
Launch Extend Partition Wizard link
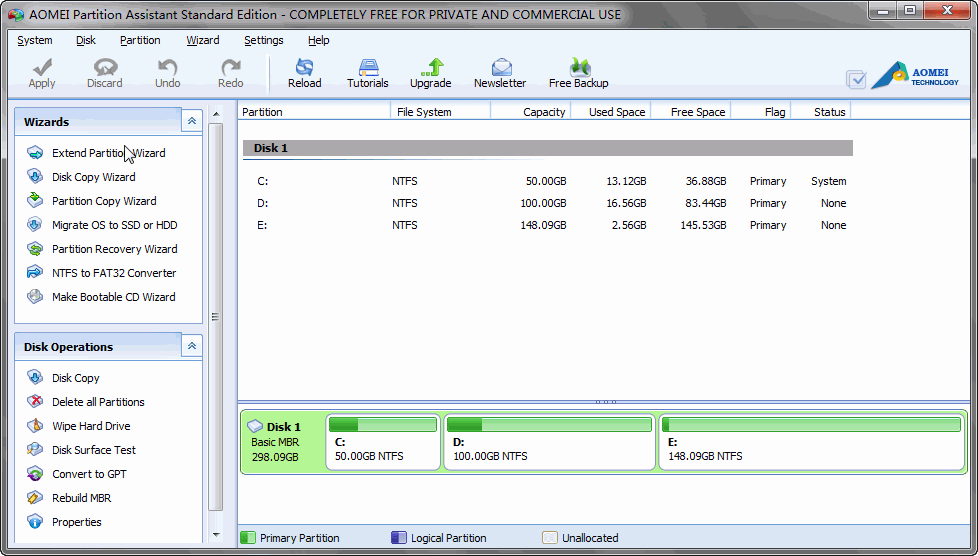tap(109, 153)
